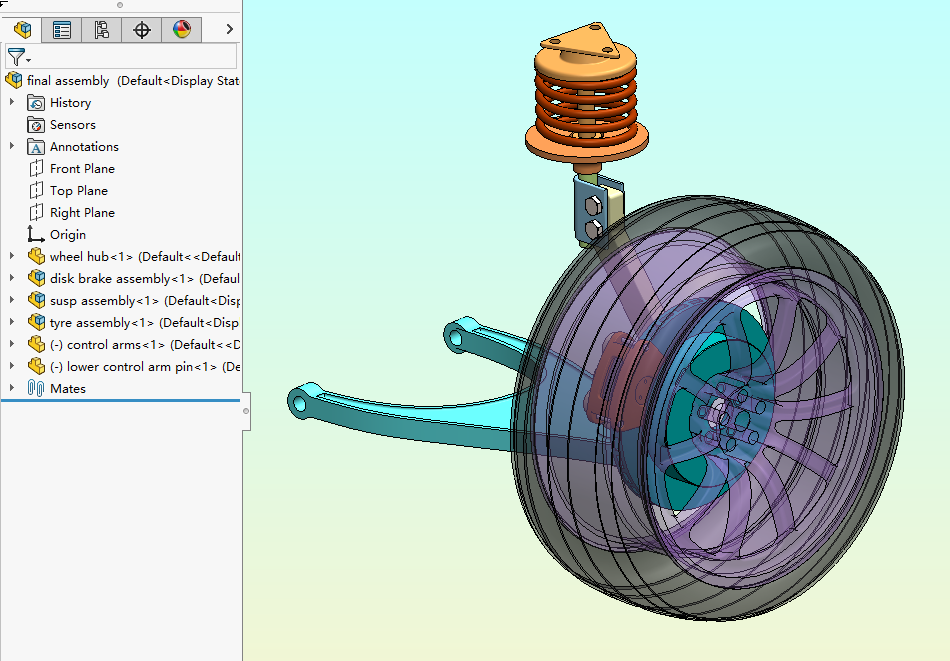This screenshot has width=950, height=661.
Task: Click the History folder icon
Action: [36, 103]
